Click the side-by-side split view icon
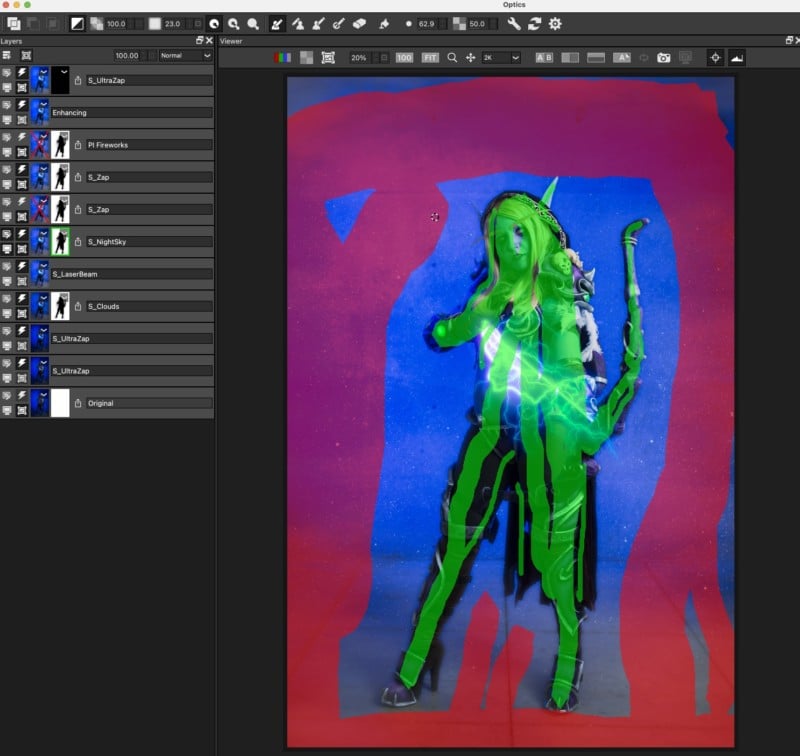Screen dimensions: 800x756 pyautogui.click(x=570, y=58)
